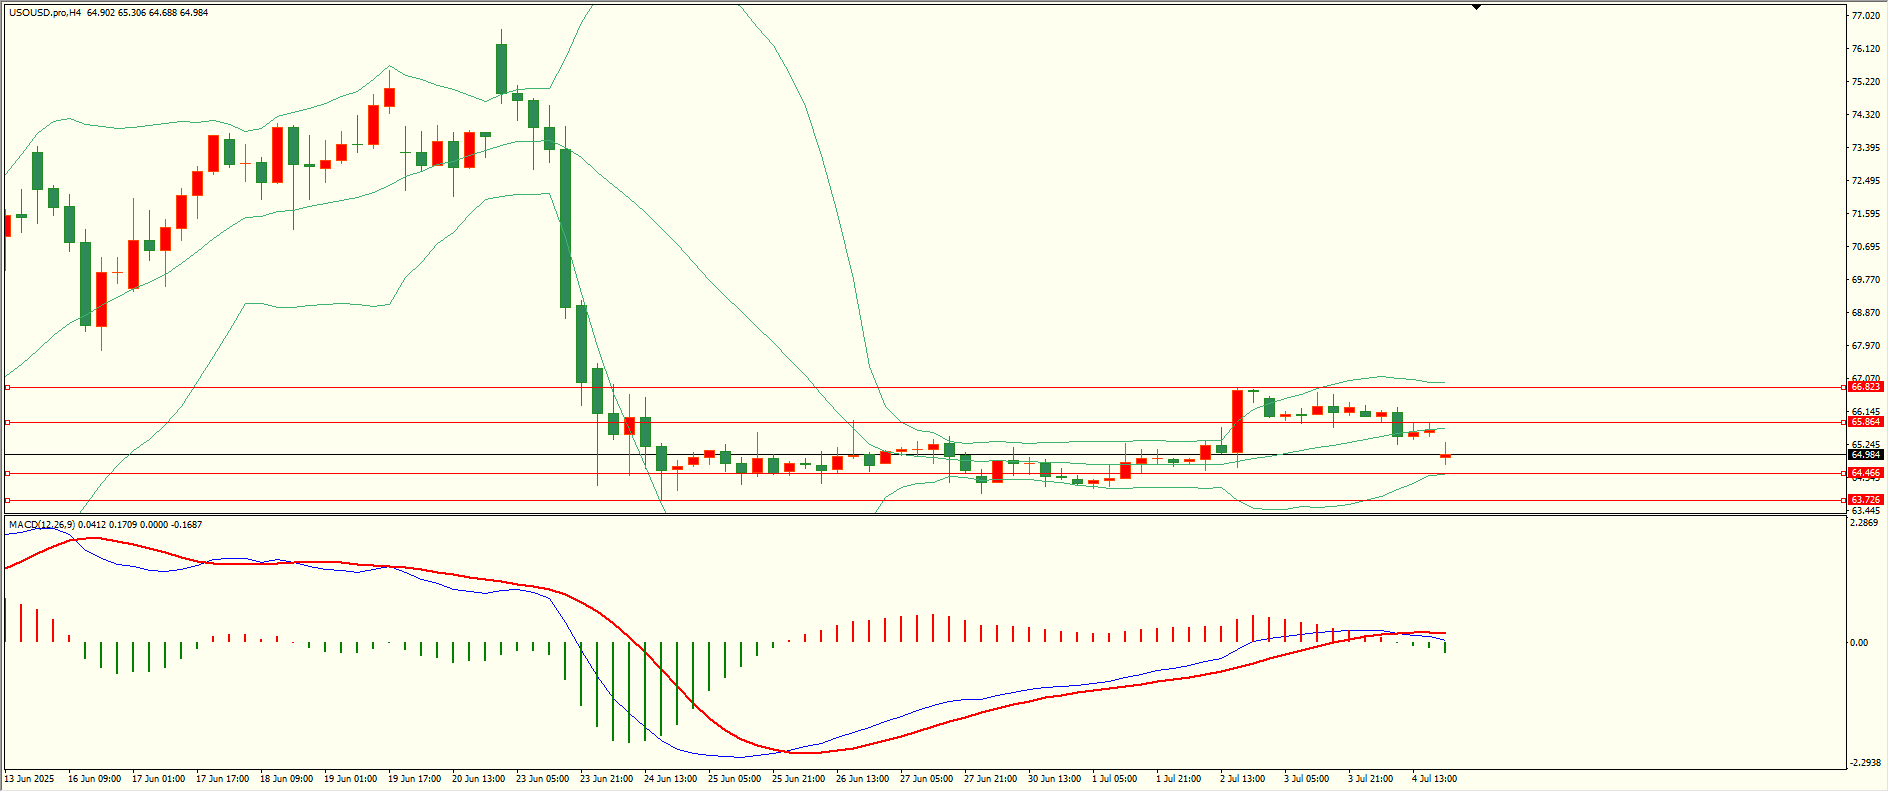This screenshot has height=792, width=1889.
Task: Click the 75.220 price scale label
Action: [1866, 82]
